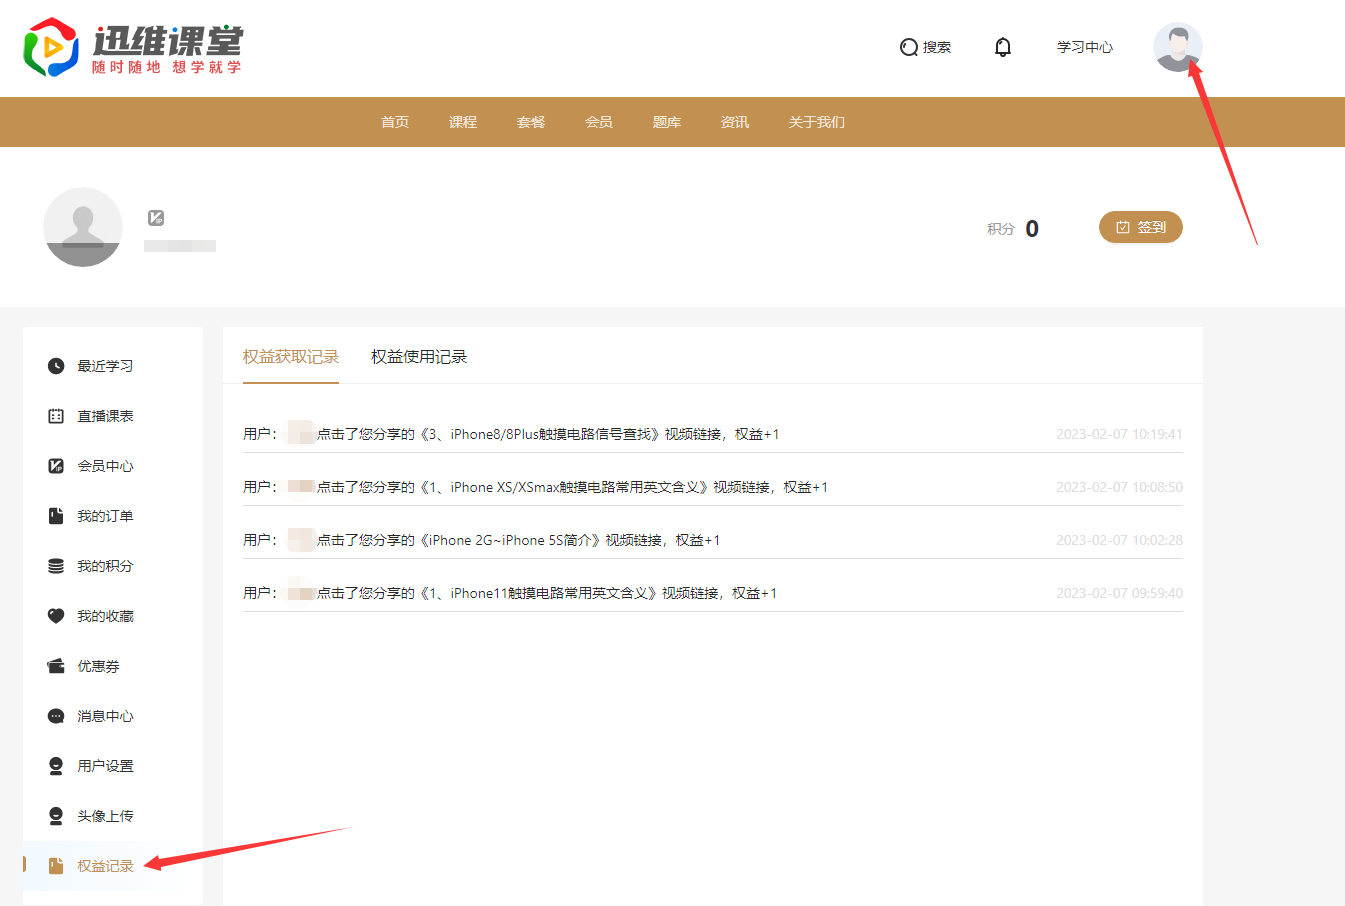Open search via magnifier icon
The height and width of the screenshot is (906, 1345).
coord(909,47)
